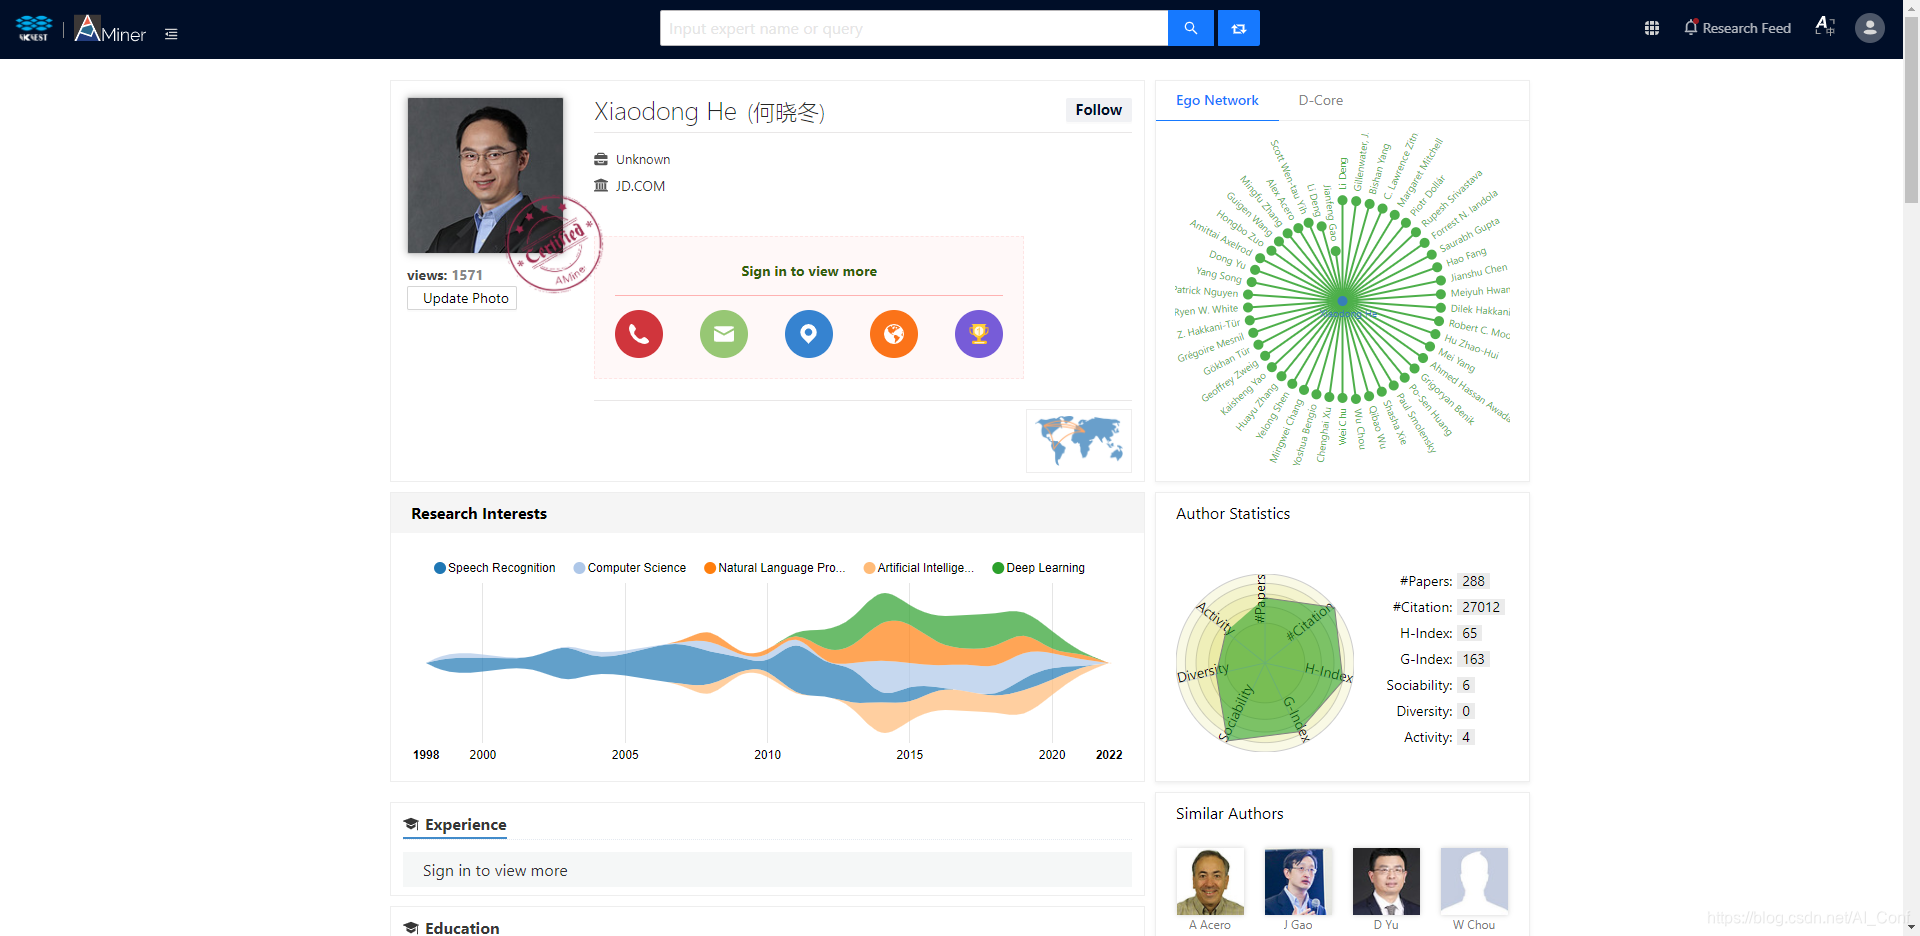This screenshot has height=936, width=1920.
Task: Click Sign in to view more contact
Action: click(809, 271)
